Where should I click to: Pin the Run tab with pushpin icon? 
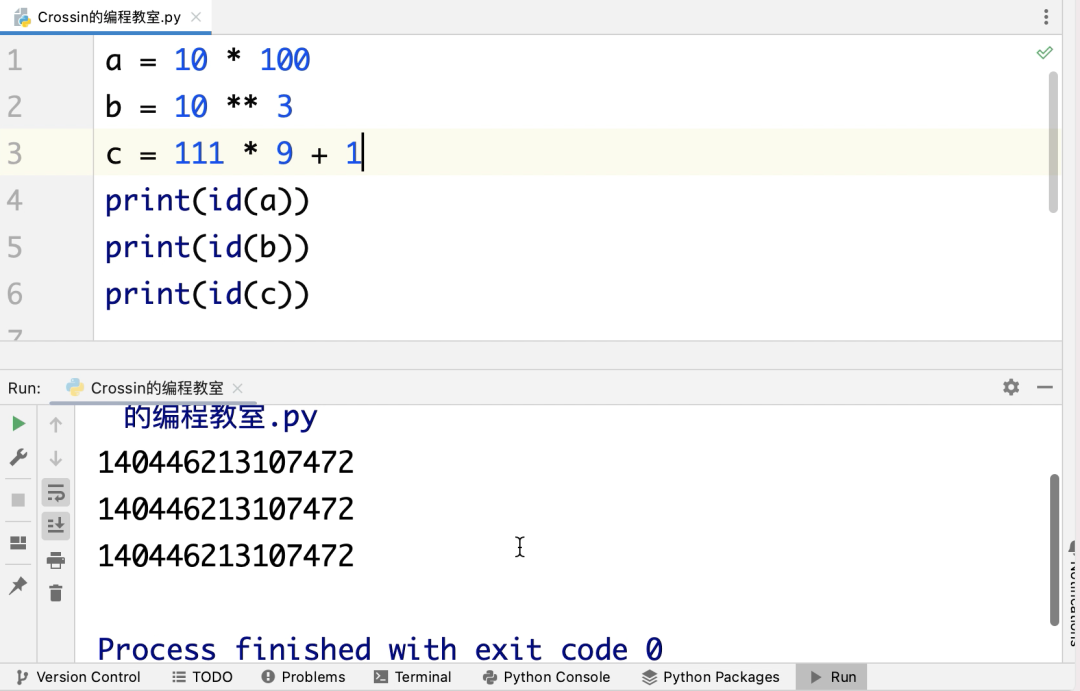tap(19, 585)
